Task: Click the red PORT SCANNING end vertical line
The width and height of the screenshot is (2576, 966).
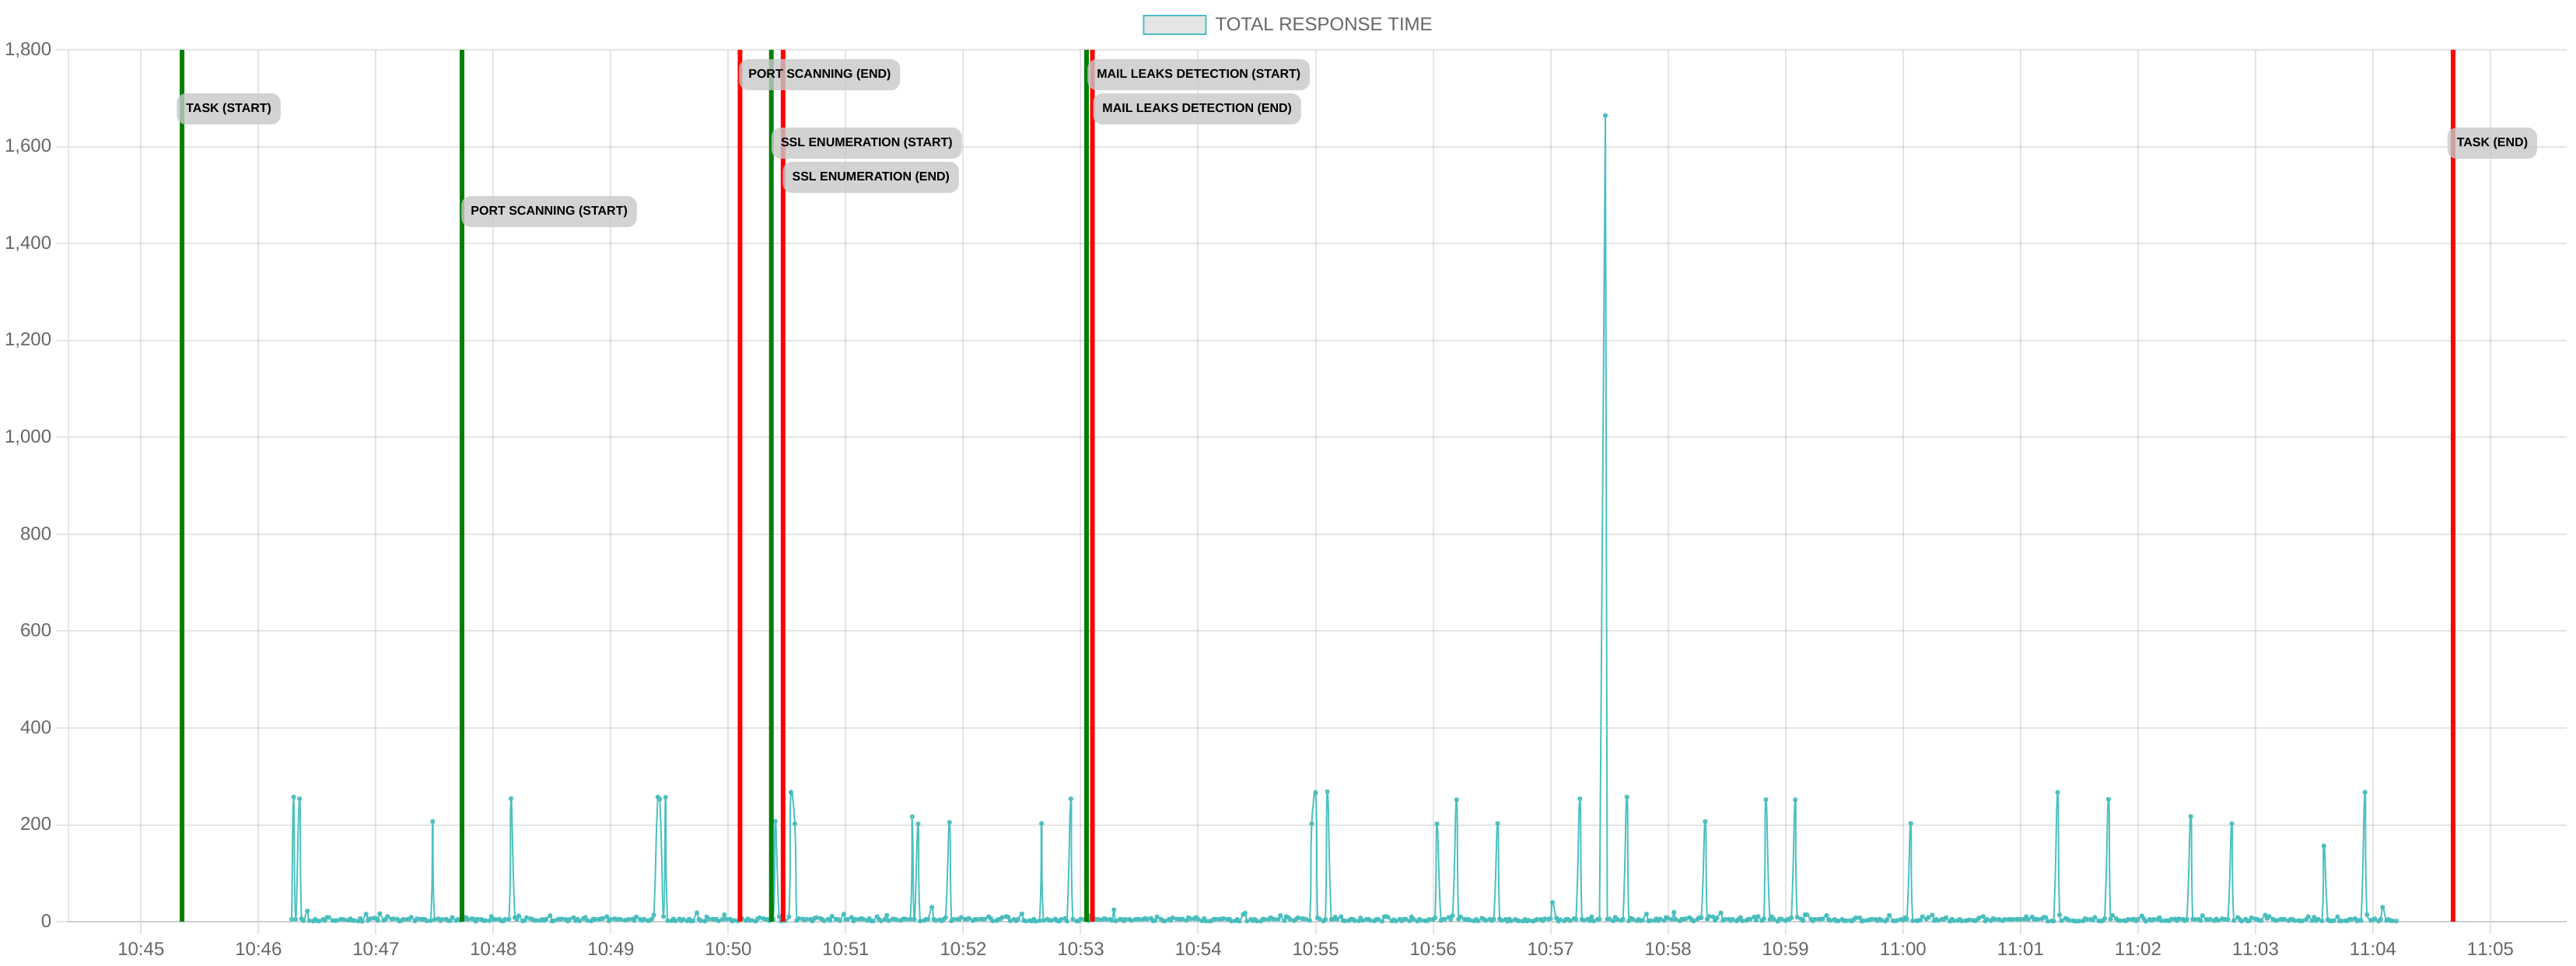Action: coord(740,485)
